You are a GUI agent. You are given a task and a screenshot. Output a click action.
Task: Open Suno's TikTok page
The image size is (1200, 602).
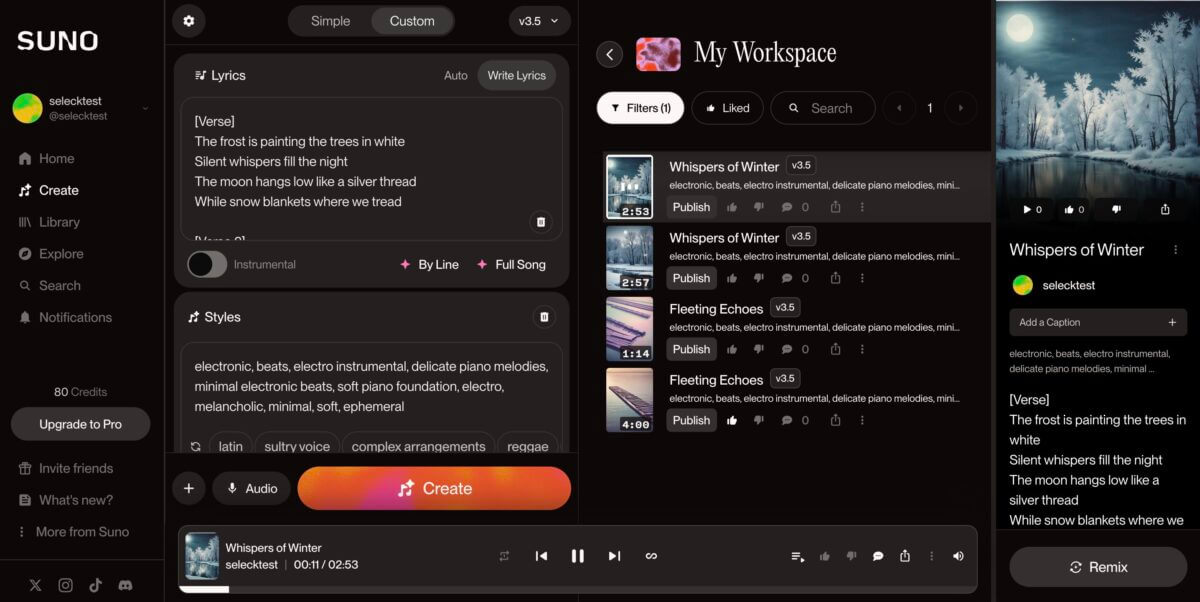(95, 585)
